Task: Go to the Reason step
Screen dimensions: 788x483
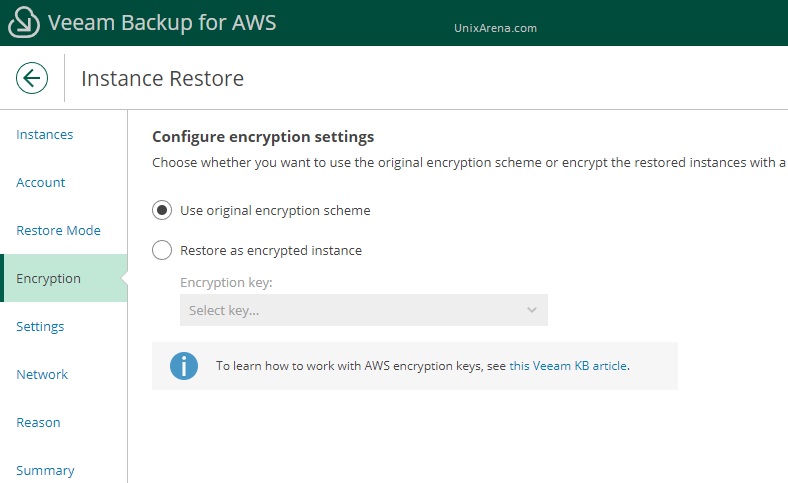Action: [x=38, y=422]
